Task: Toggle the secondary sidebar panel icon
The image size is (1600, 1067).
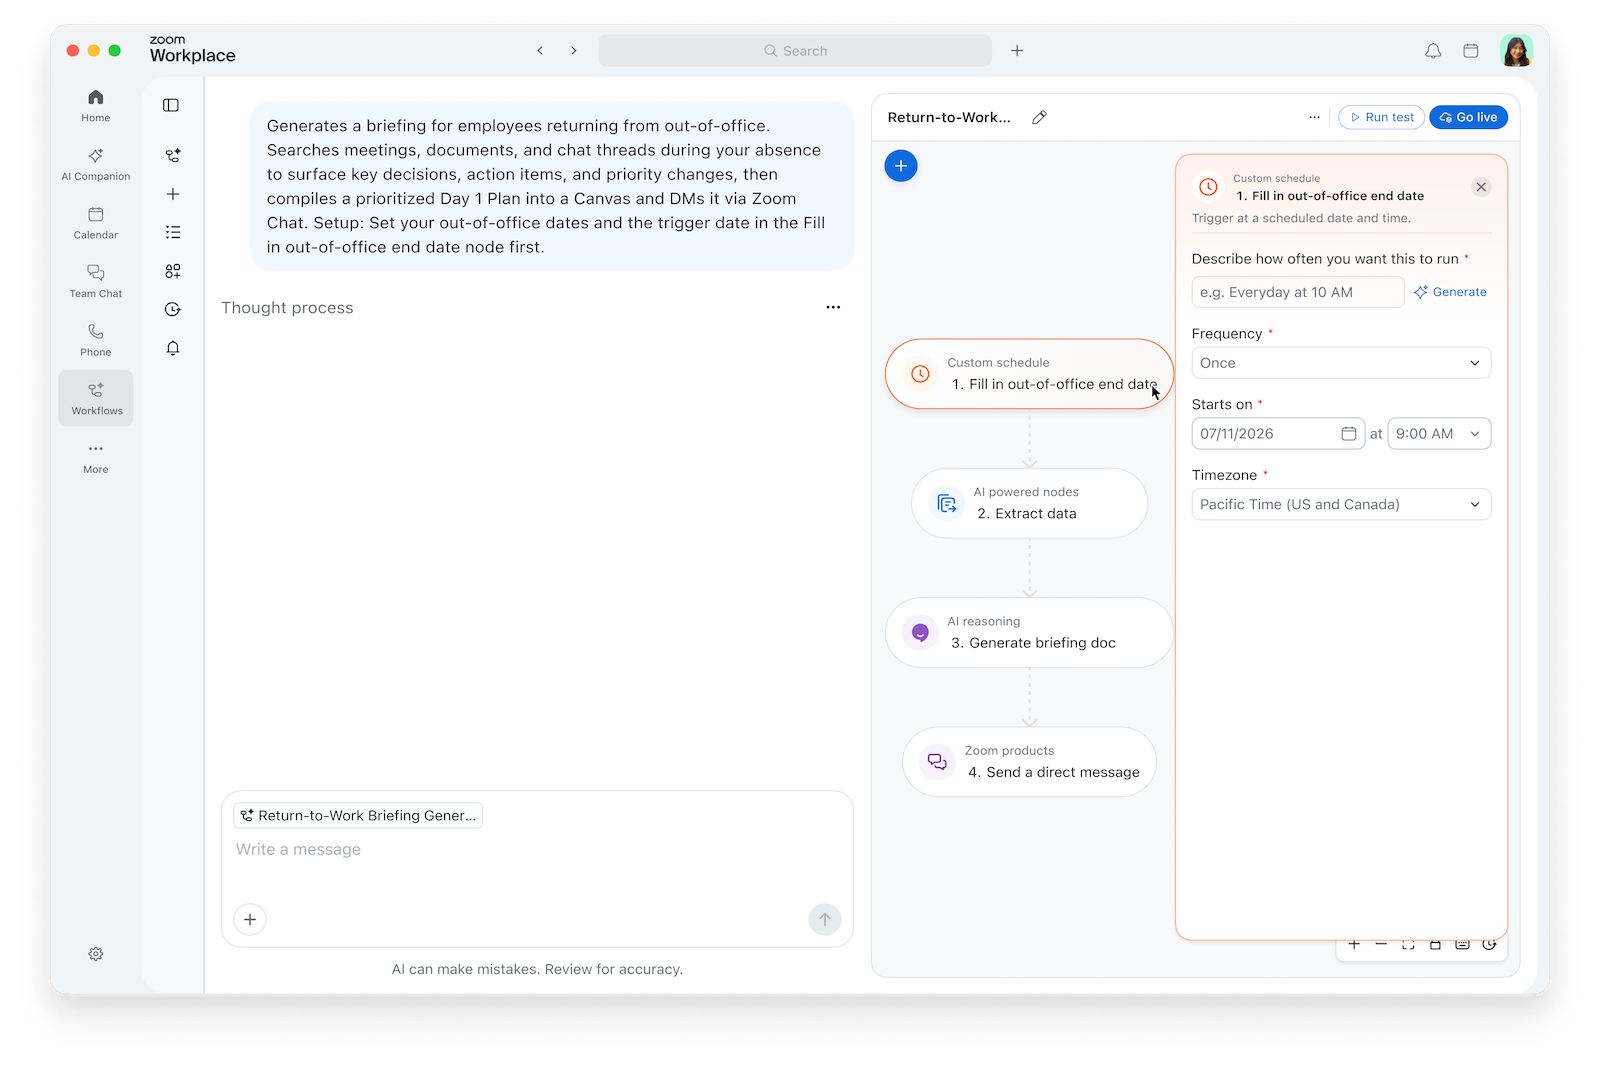Action: point(171,105)
